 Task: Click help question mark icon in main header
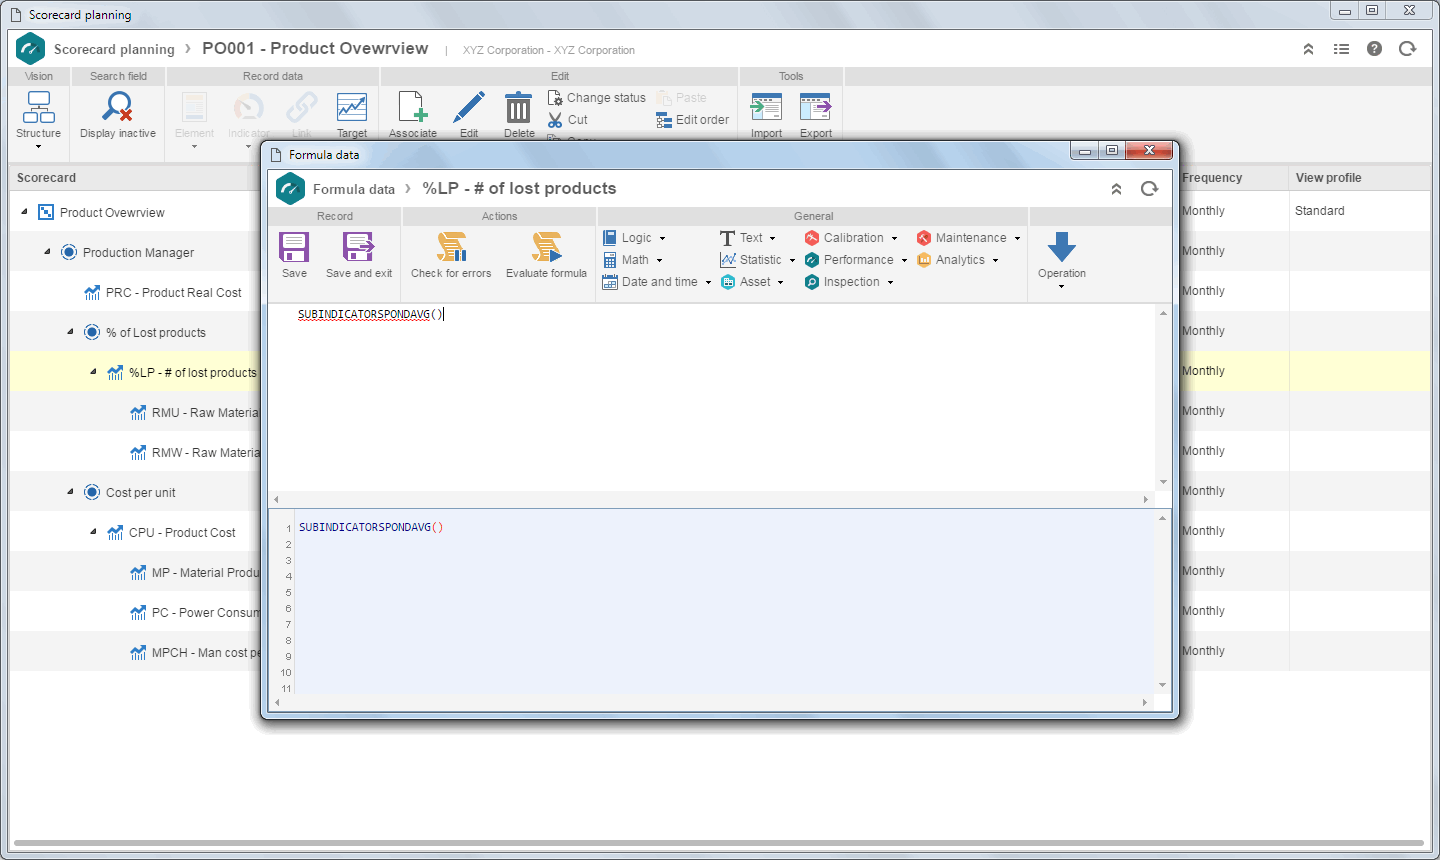(x=1374, y=49)
